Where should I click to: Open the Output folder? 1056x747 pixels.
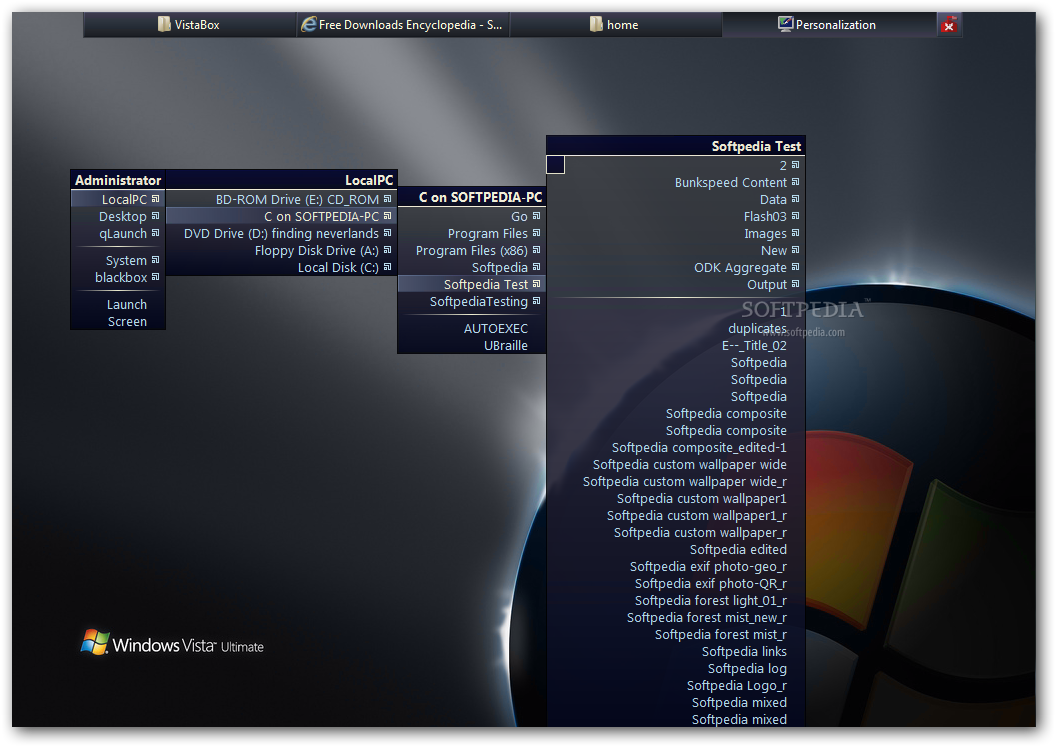coord(676,284)
